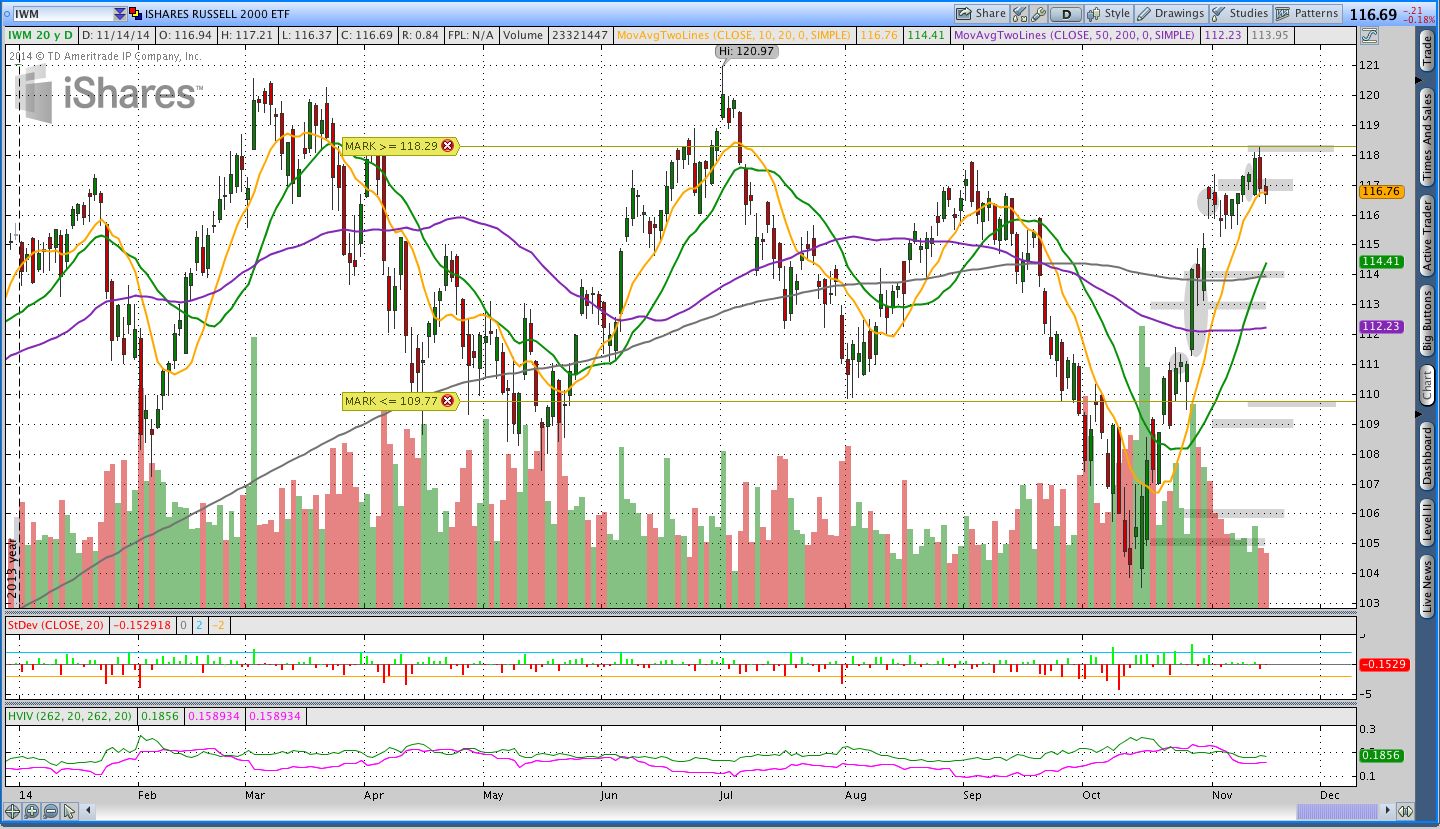Open the Big Buttons side tab
1440x829 pixels.
[1427, 320]
